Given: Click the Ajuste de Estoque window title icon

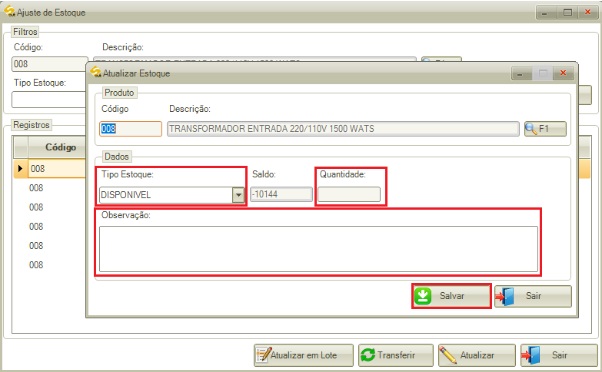Looking at the screenshot, I should click(10, 12).
